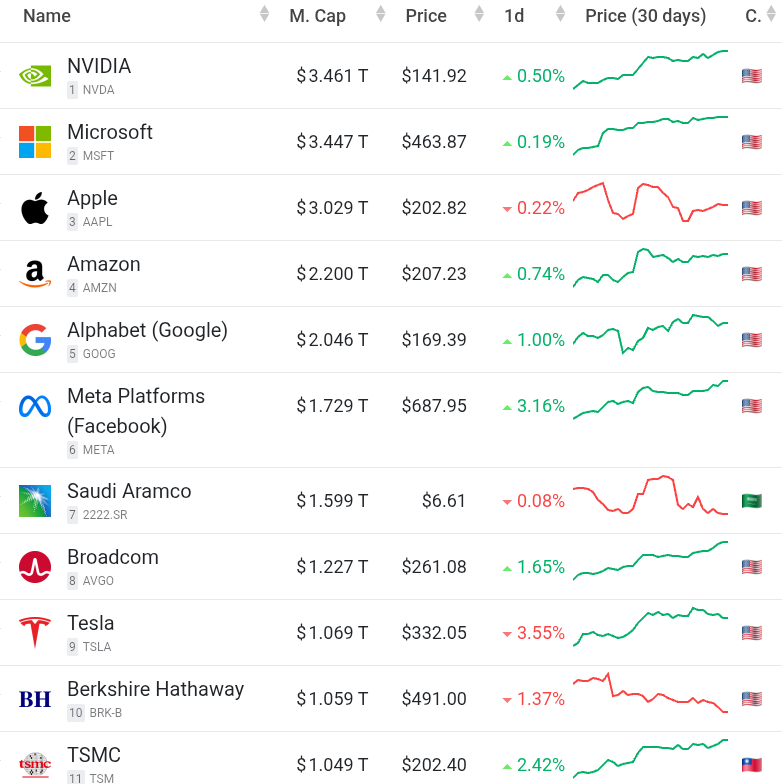Click the Saudi Aramco logo
Image resolution: width=782 pixels, height=784 pixels.
coord(35,501)
